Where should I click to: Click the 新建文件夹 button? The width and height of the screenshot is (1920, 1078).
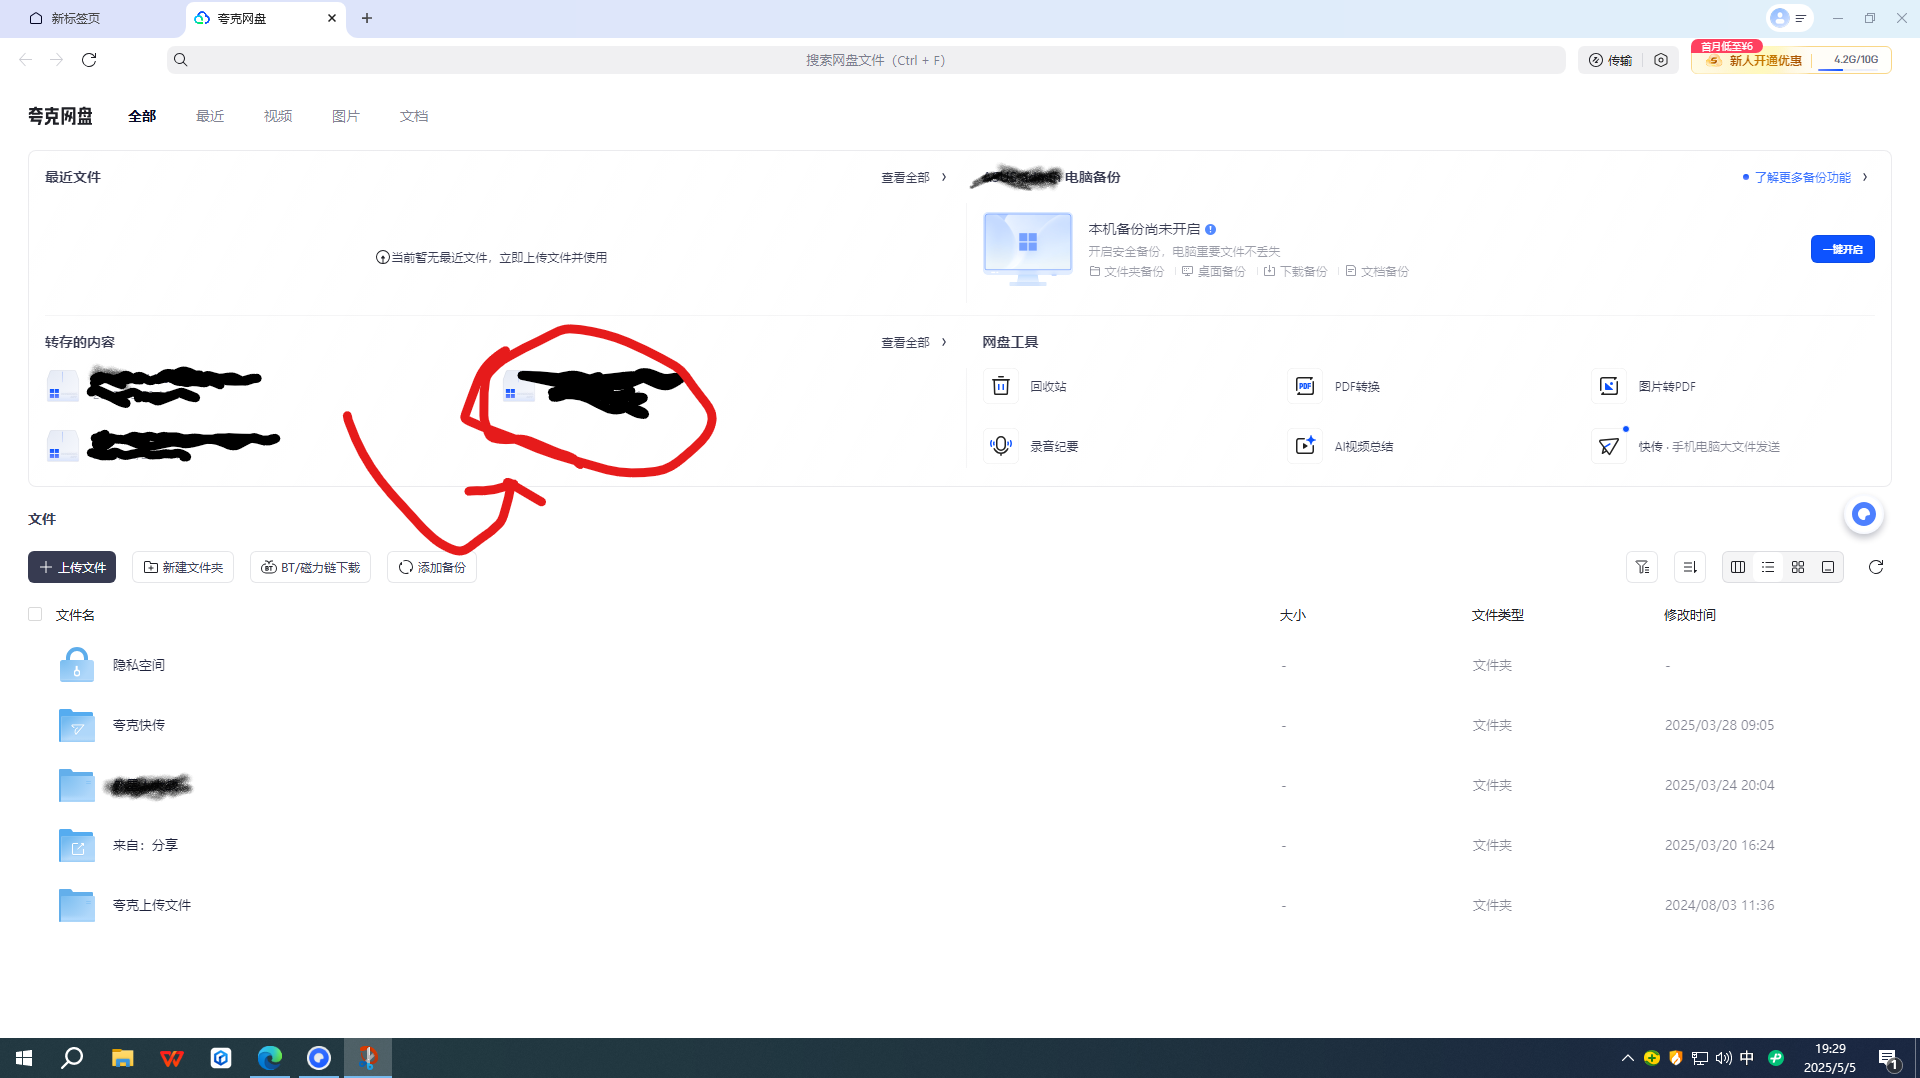[183, 567]
